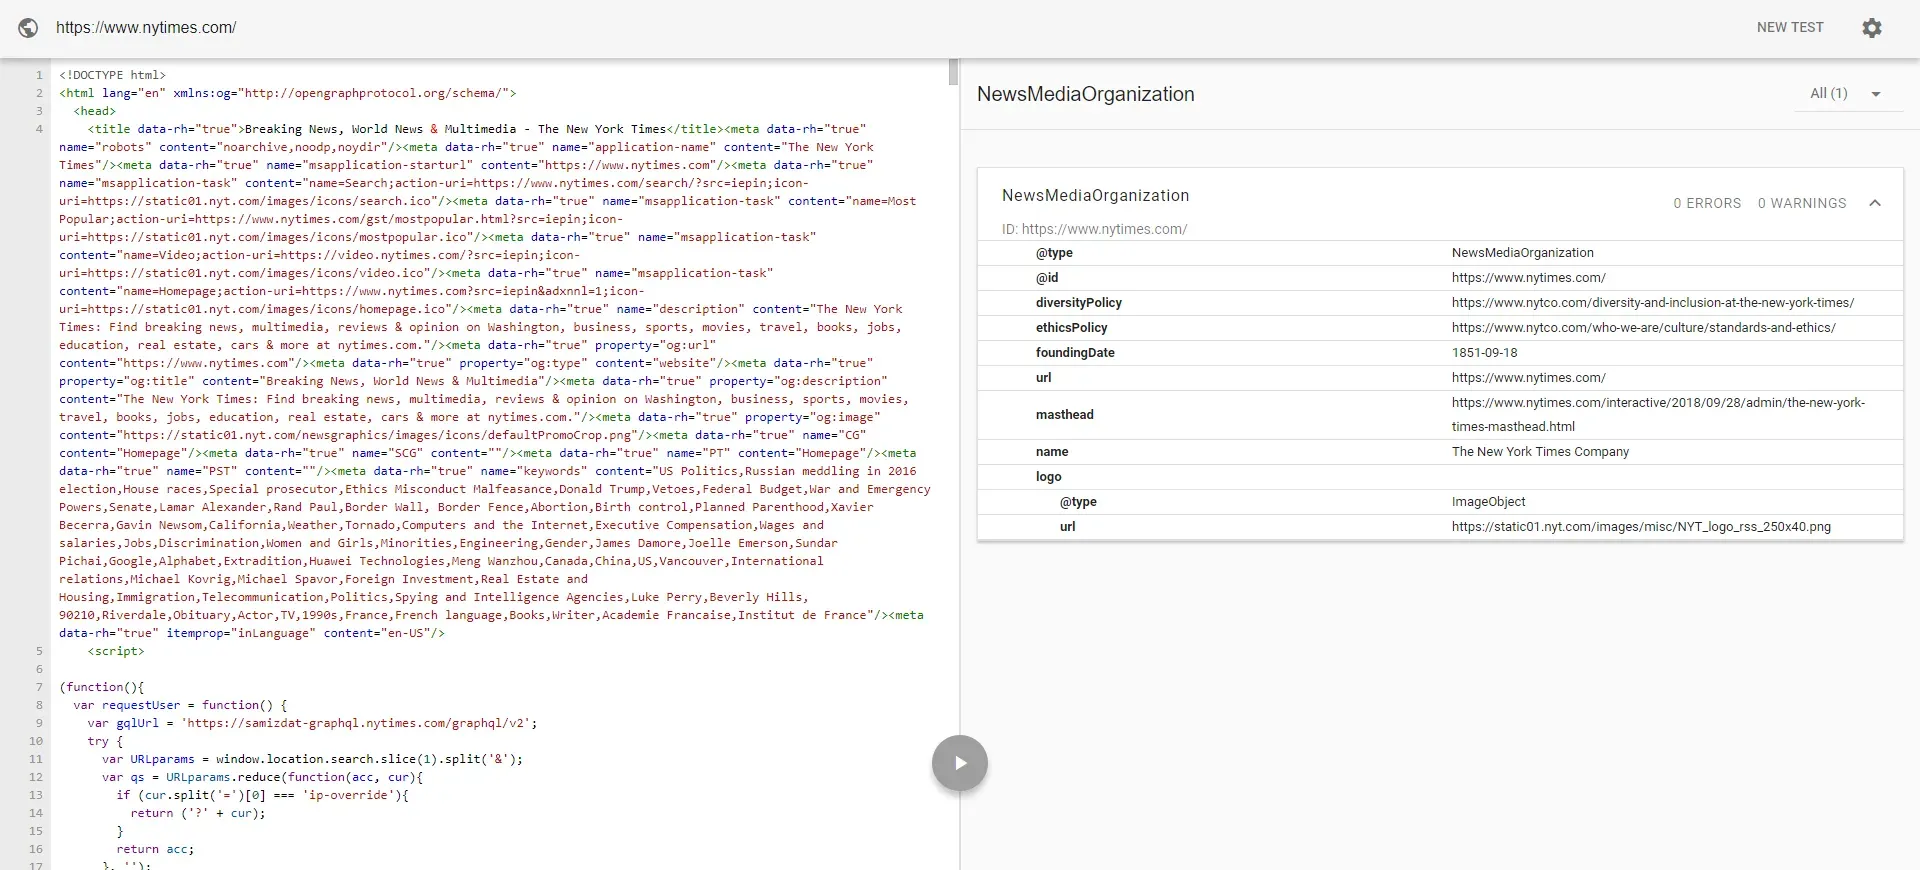1920x870 pixels.
Task: Click the diversityPolicy property label
Action: pos(1079,303)
